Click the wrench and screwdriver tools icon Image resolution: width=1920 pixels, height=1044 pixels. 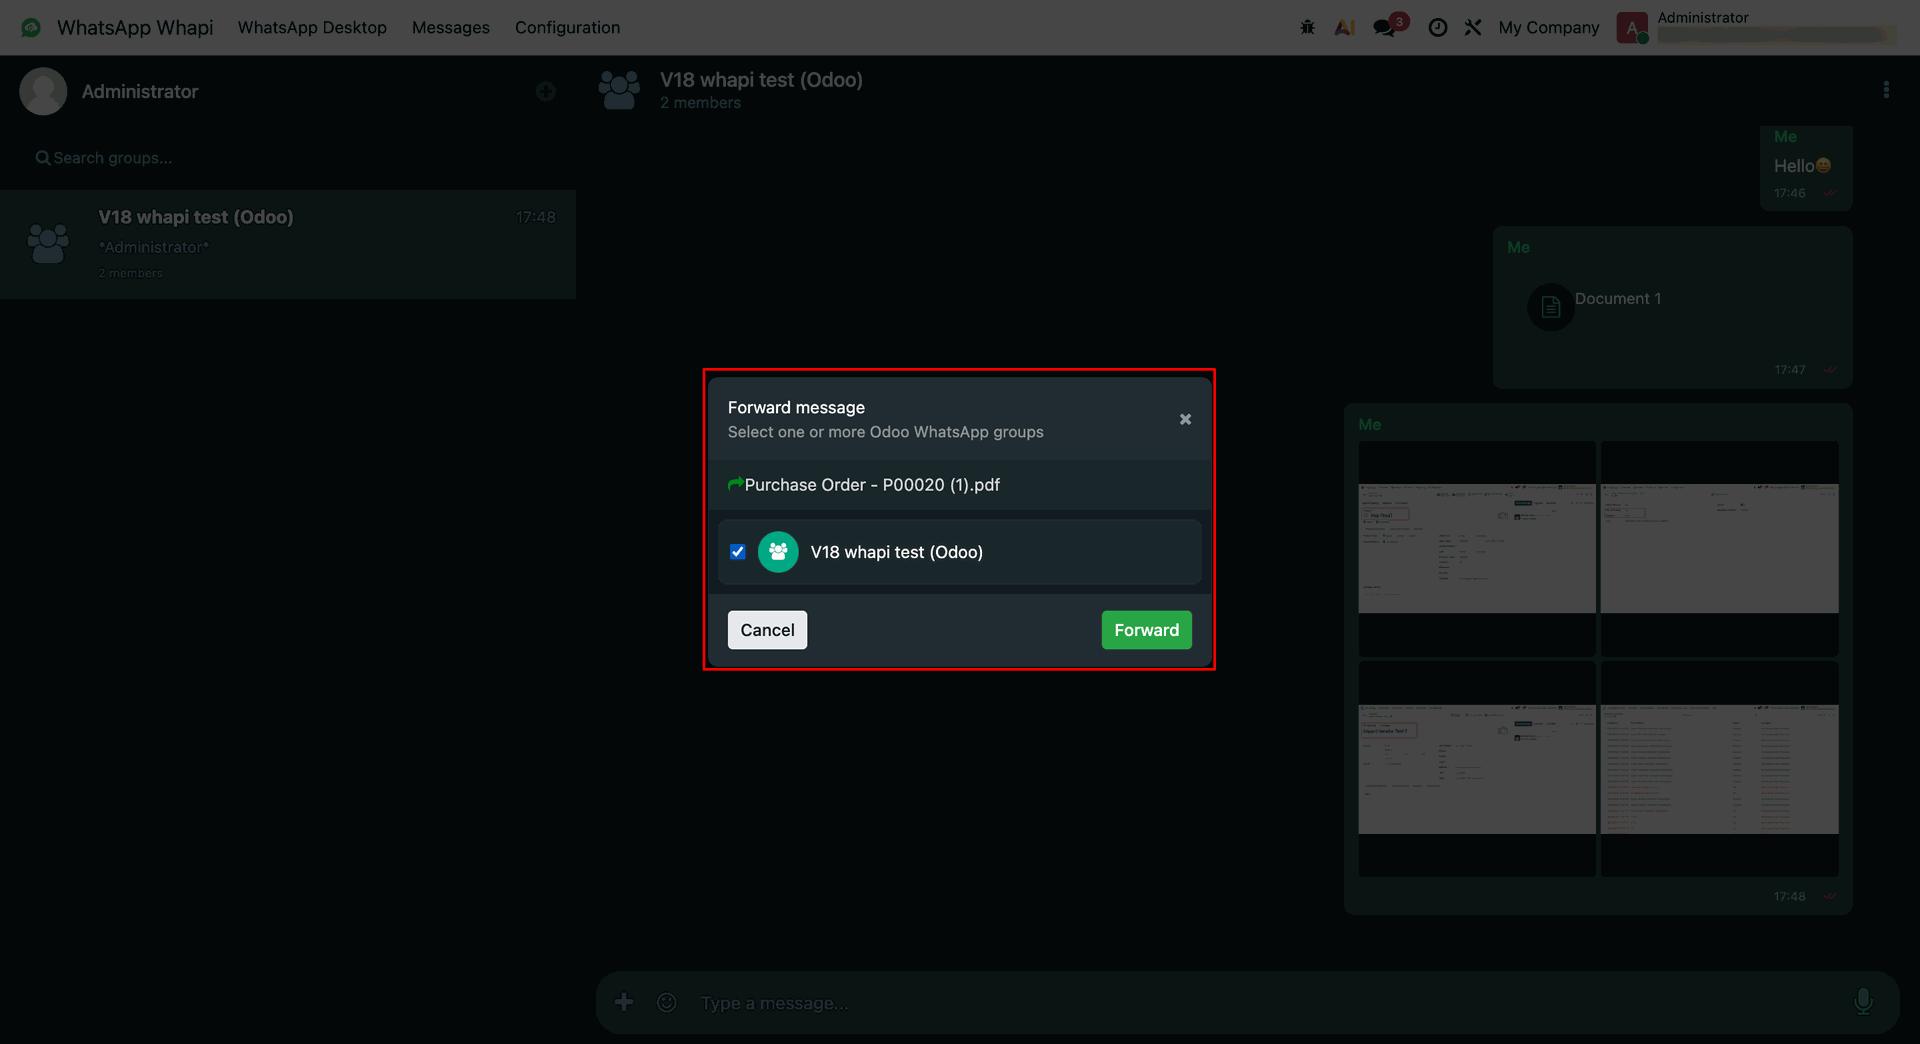tap(1473, 27)
